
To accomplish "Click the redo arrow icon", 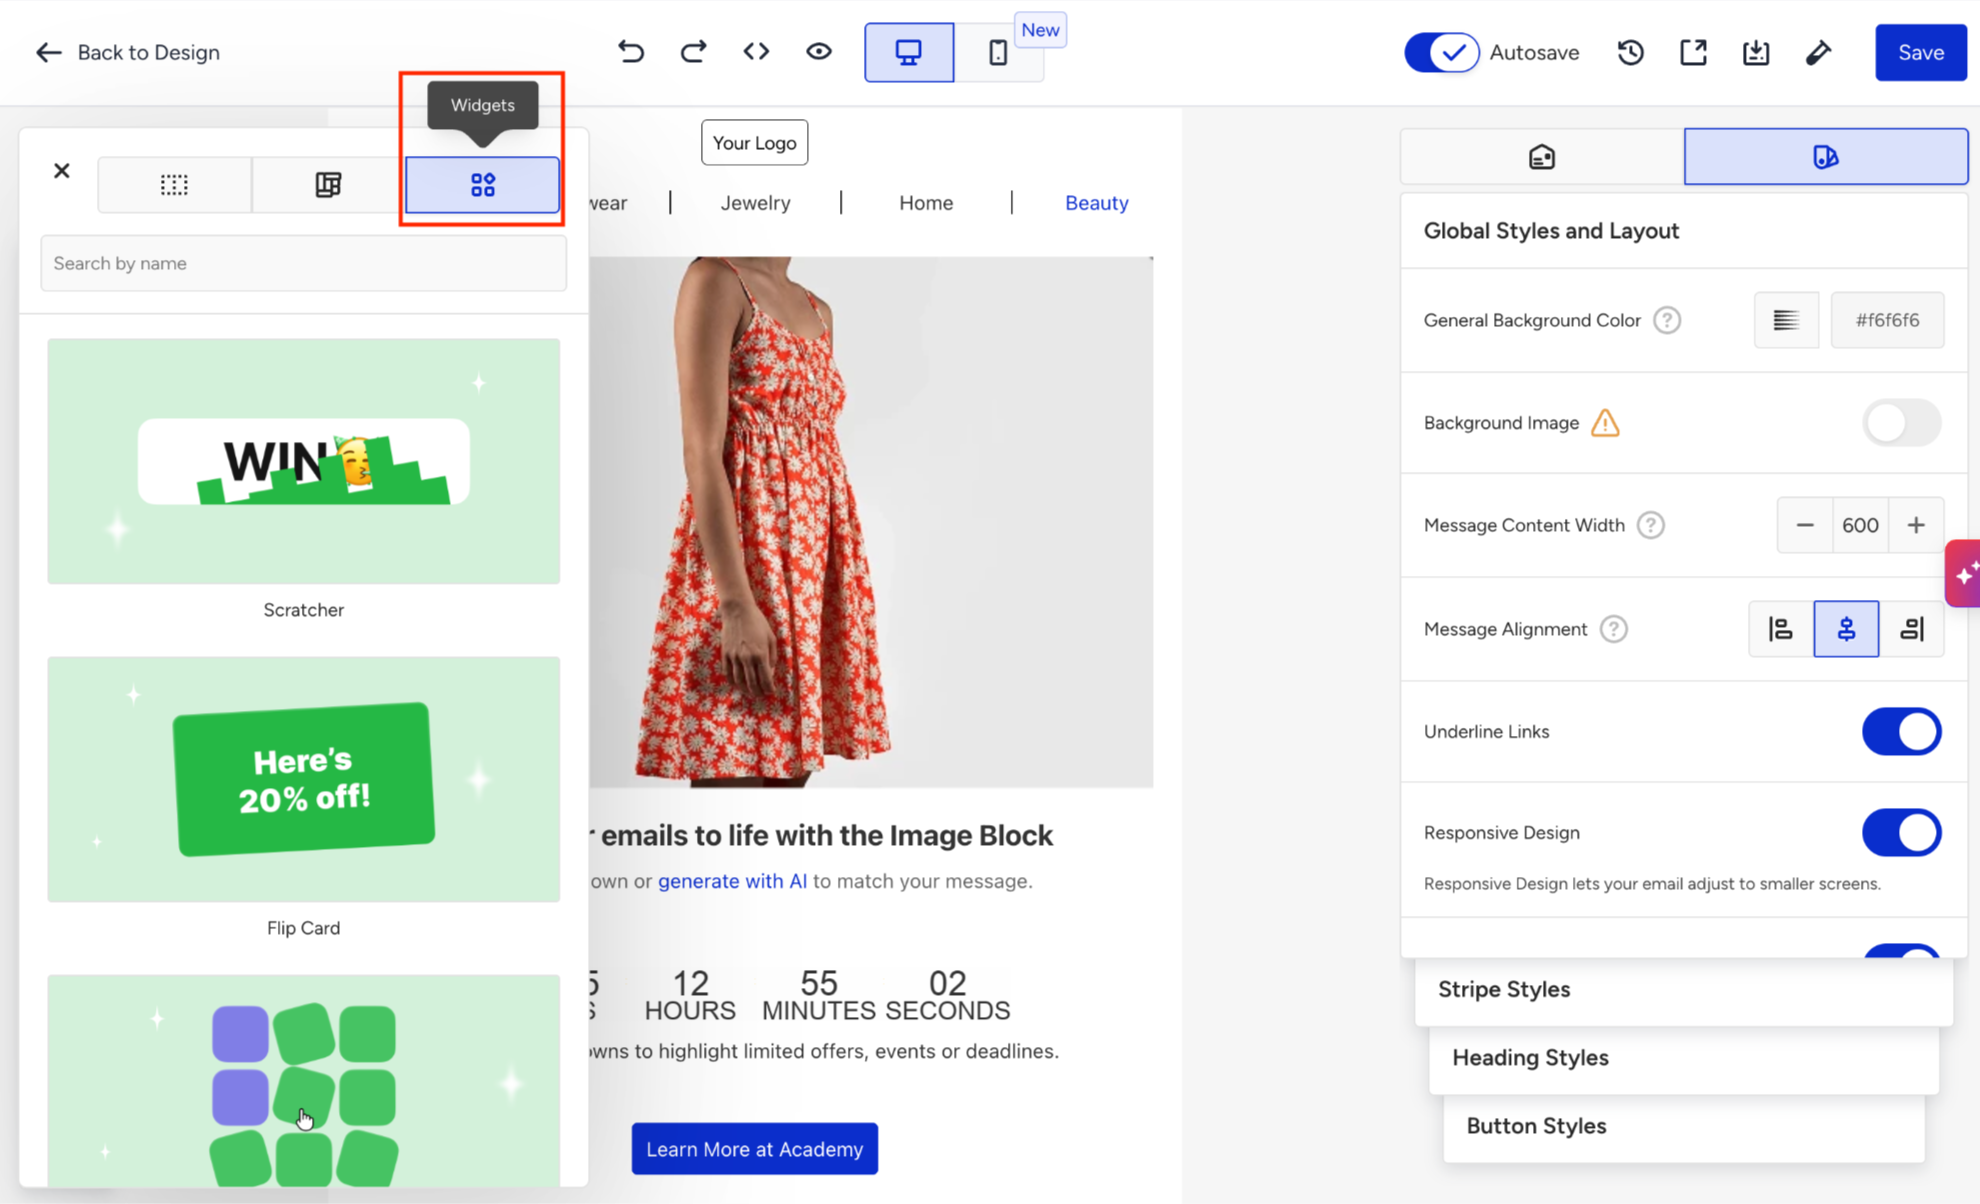I will [693, 52].
